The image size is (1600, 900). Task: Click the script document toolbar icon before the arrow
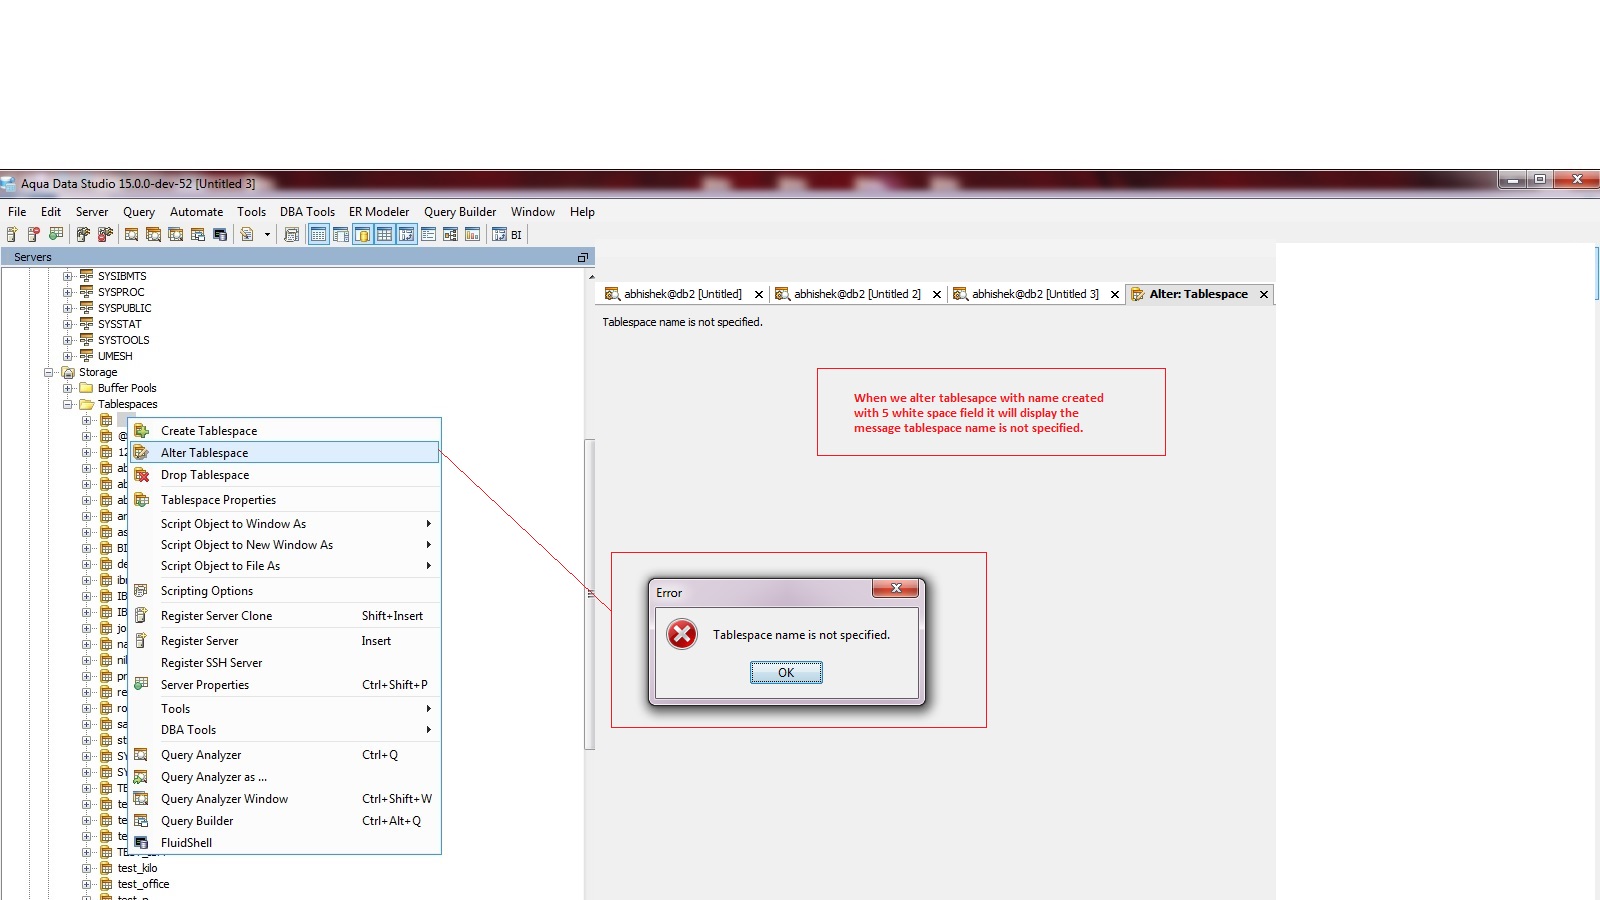point(247,235)
